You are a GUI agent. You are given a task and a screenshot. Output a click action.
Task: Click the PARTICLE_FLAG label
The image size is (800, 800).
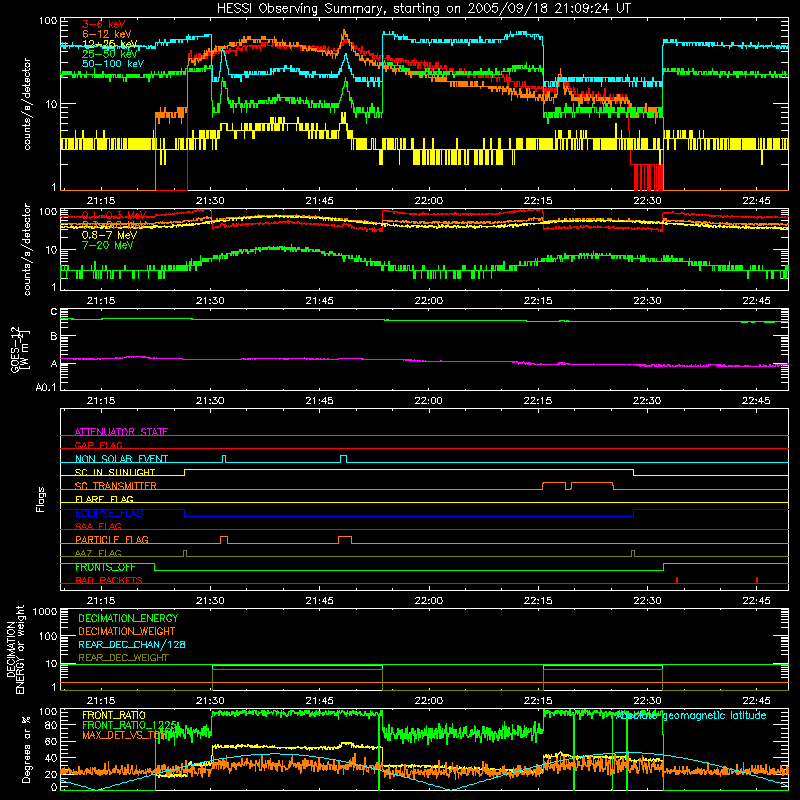coord(112,540)
